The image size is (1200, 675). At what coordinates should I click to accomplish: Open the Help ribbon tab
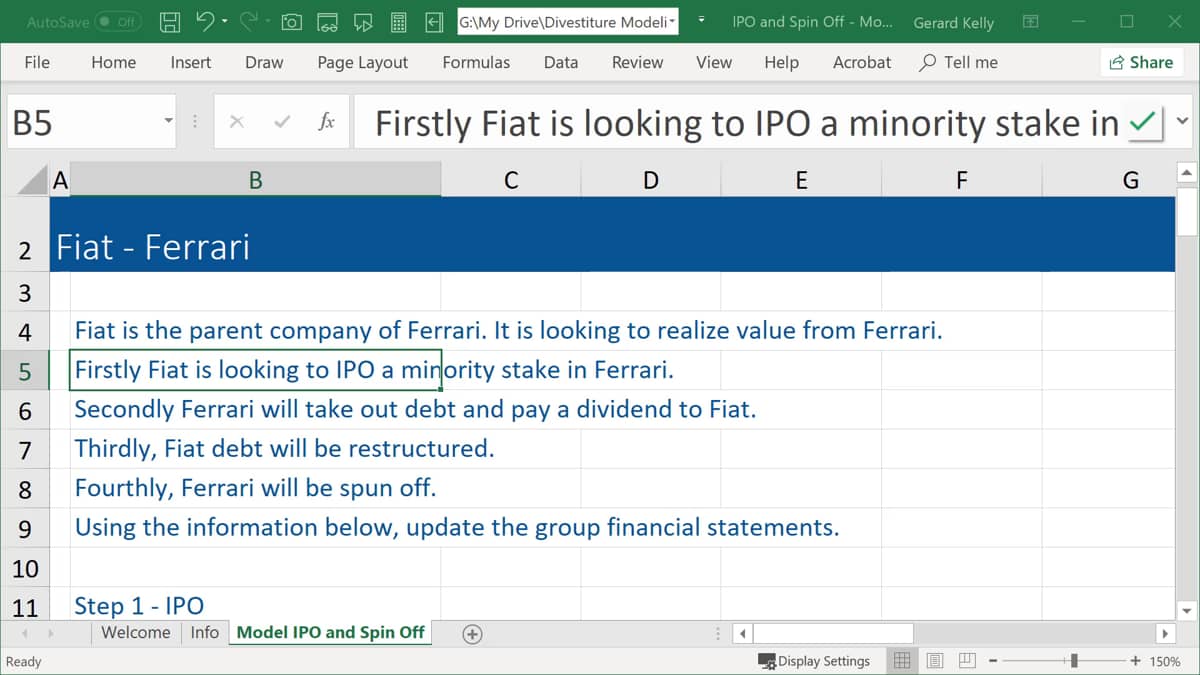point(781,62)
